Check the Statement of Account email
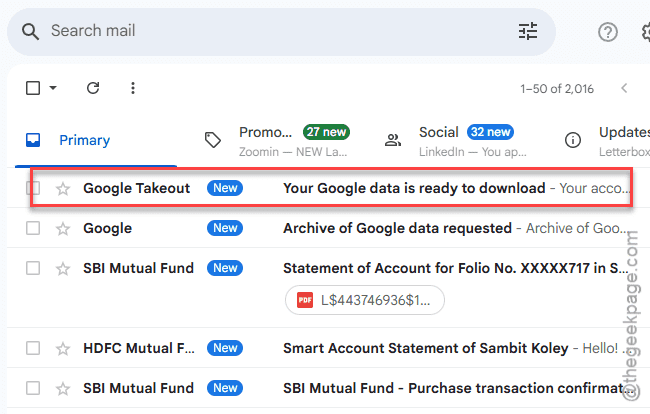 pyautogui.click(x=33, y=268)
